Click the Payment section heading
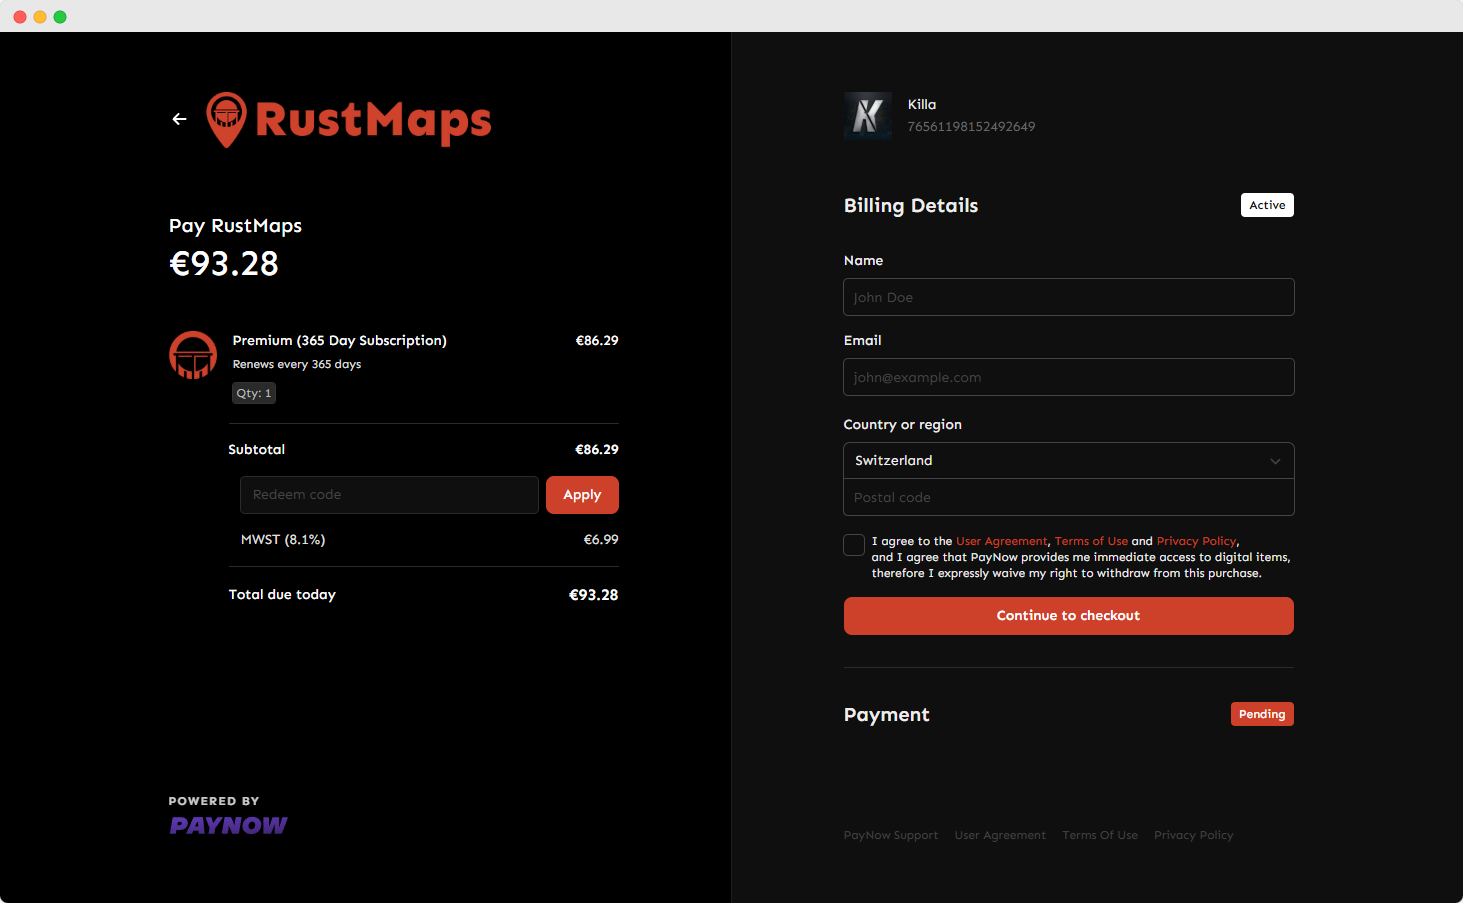The height and width of the screenshot is (903, 1463). pos(887,715)
